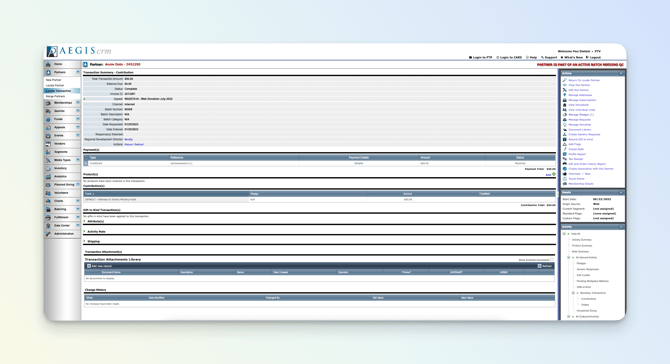Click the Add new record icon
Screen dimensions: 670x364
89,266
